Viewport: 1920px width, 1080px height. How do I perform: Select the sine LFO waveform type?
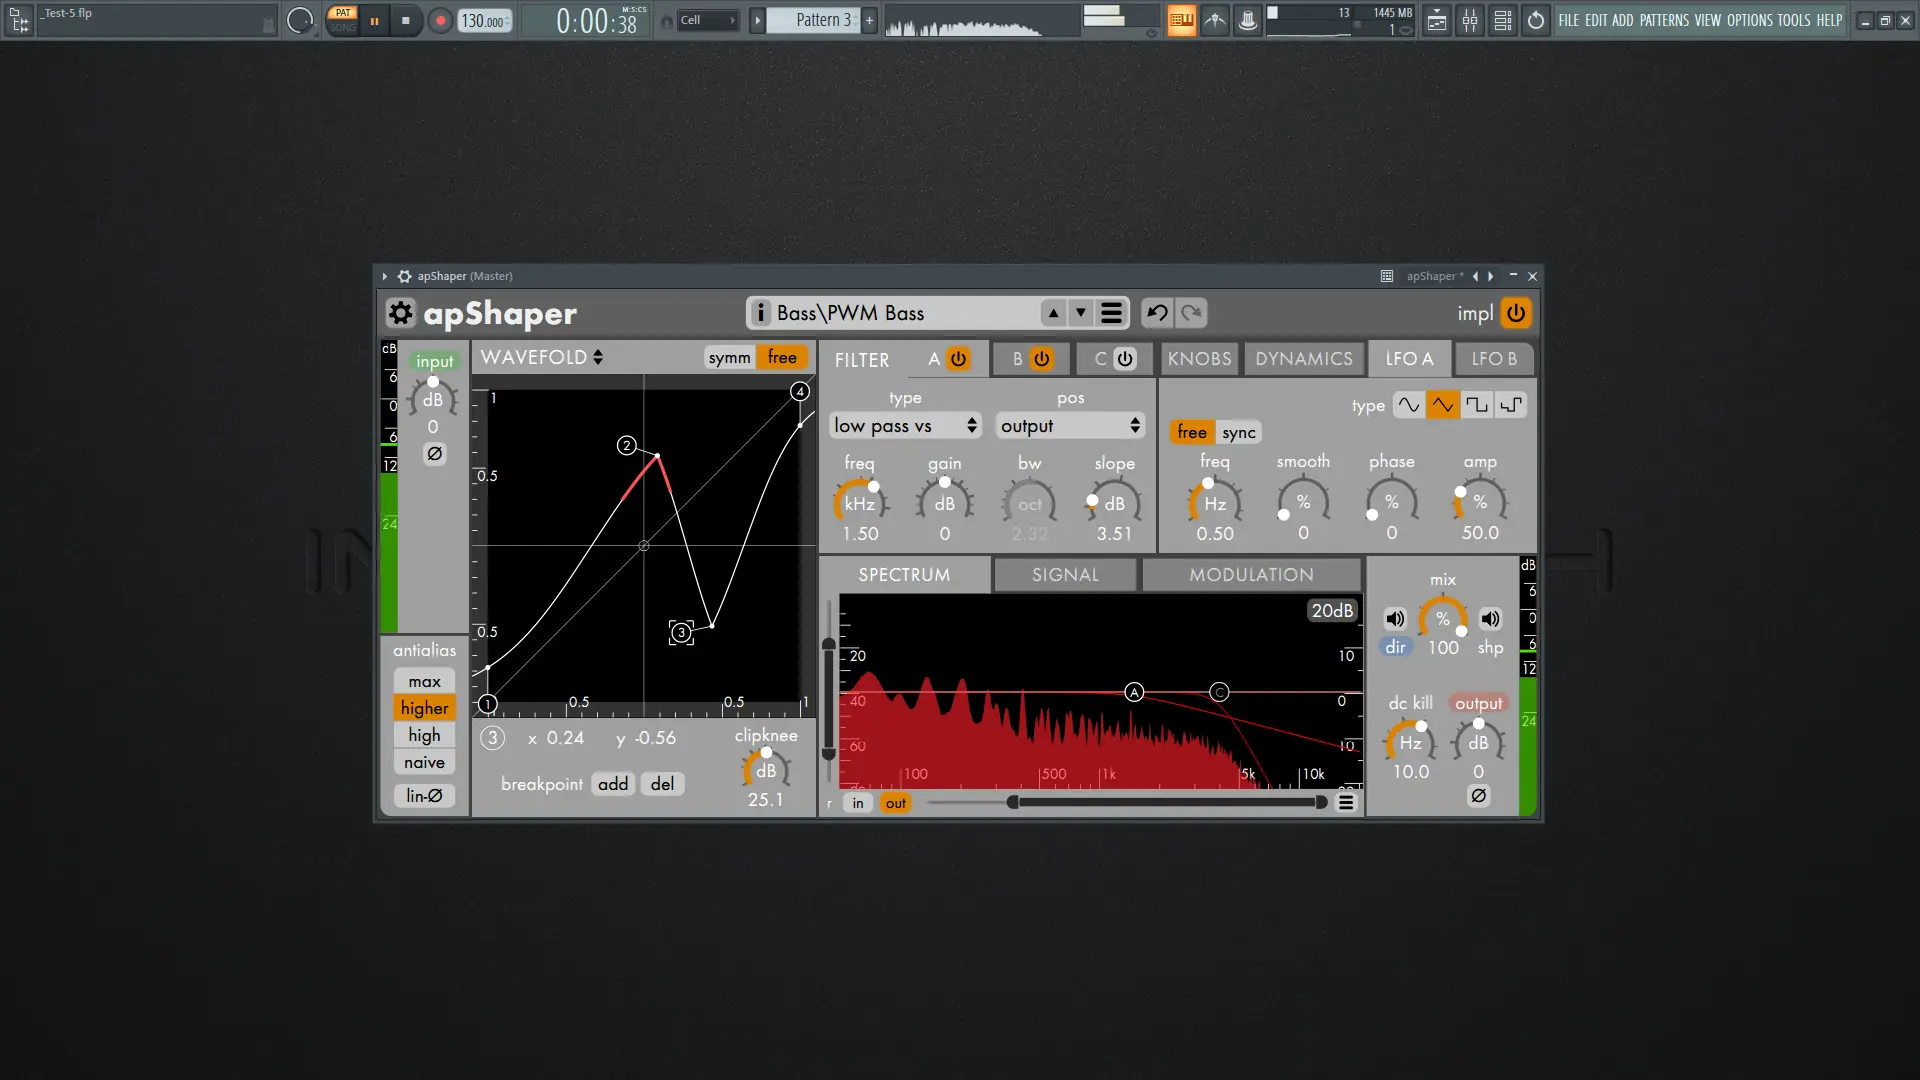click(1408, 405)
